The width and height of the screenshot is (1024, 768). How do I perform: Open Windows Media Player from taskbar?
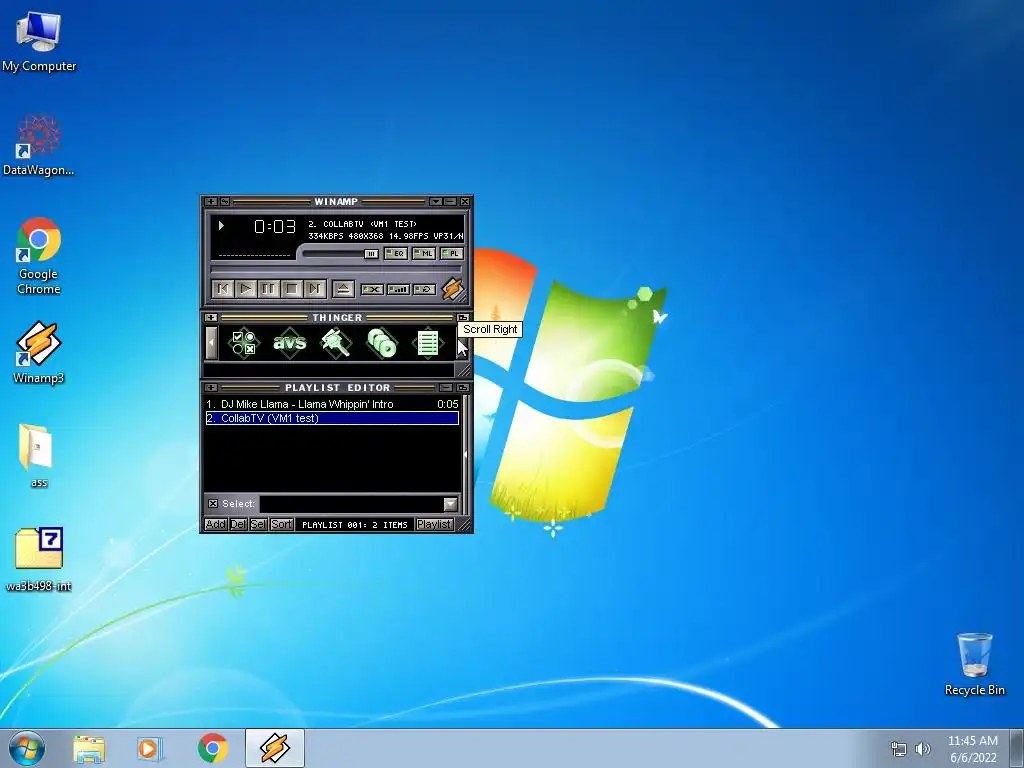tap(150, 748)
